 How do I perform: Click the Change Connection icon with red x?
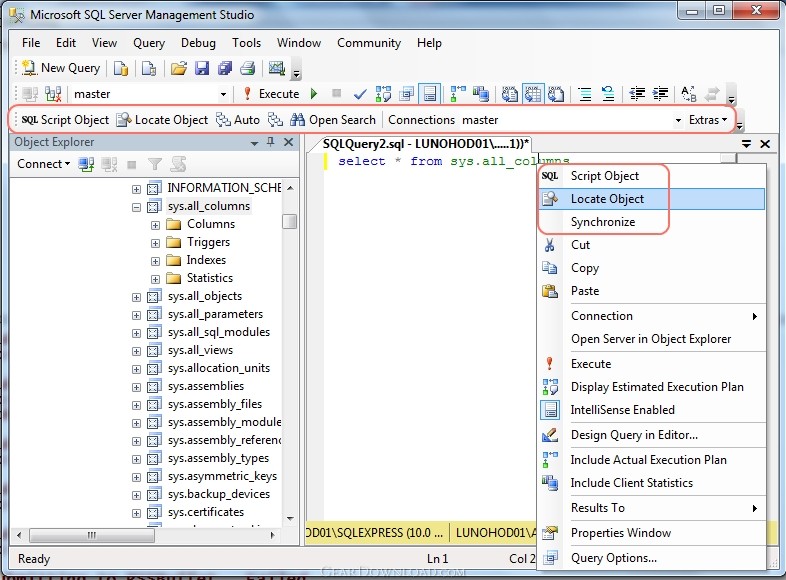click(53, 94)
